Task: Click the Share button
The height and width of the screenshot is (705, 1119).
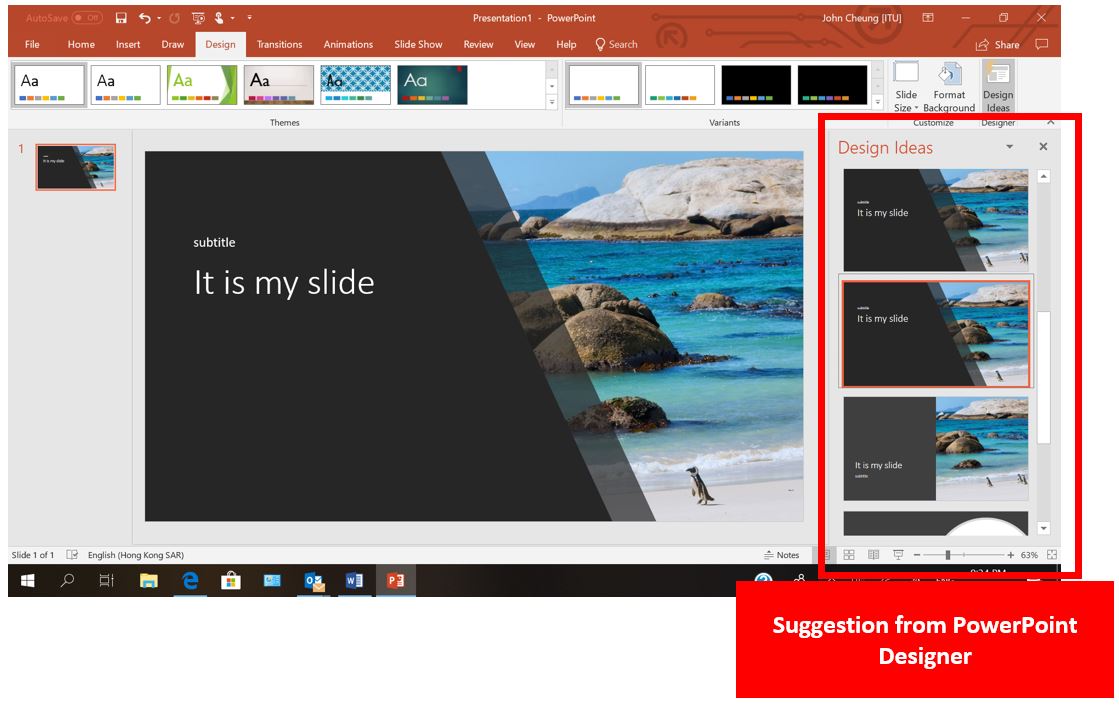Action: (x=997, y=44)
